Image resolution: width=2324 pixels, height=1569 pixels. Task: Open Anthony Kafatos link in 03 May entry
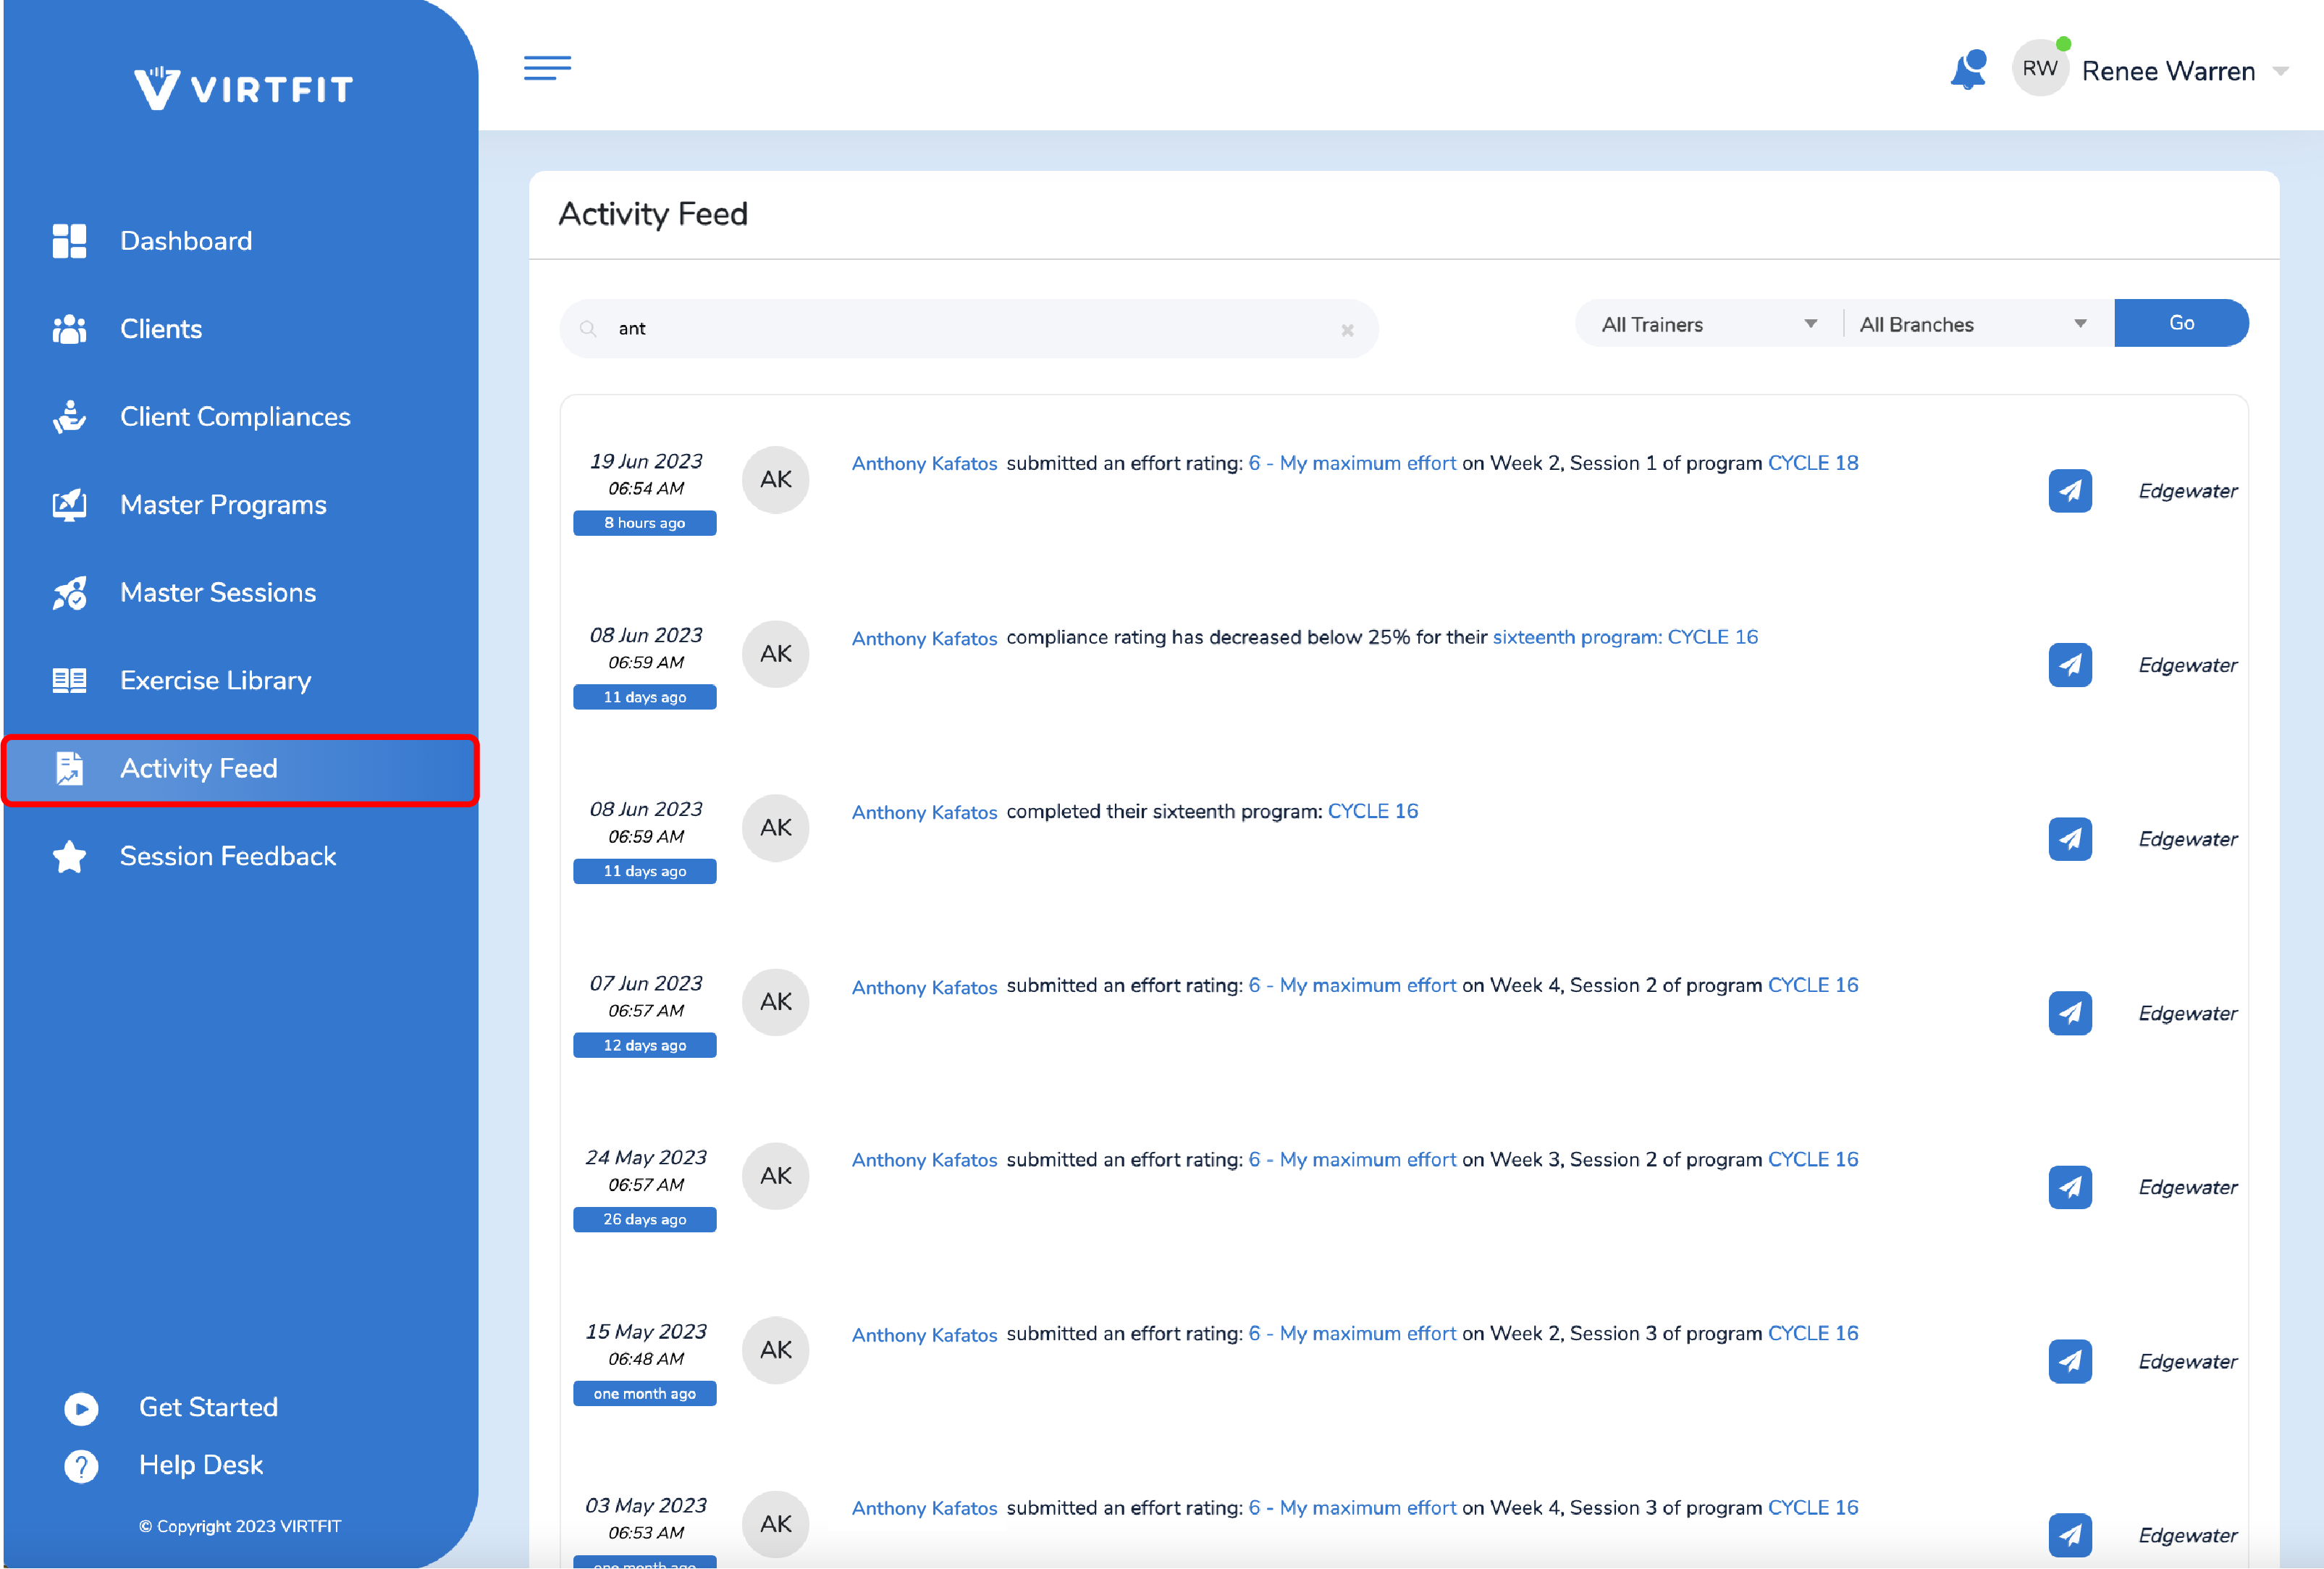coord(924,1508)
